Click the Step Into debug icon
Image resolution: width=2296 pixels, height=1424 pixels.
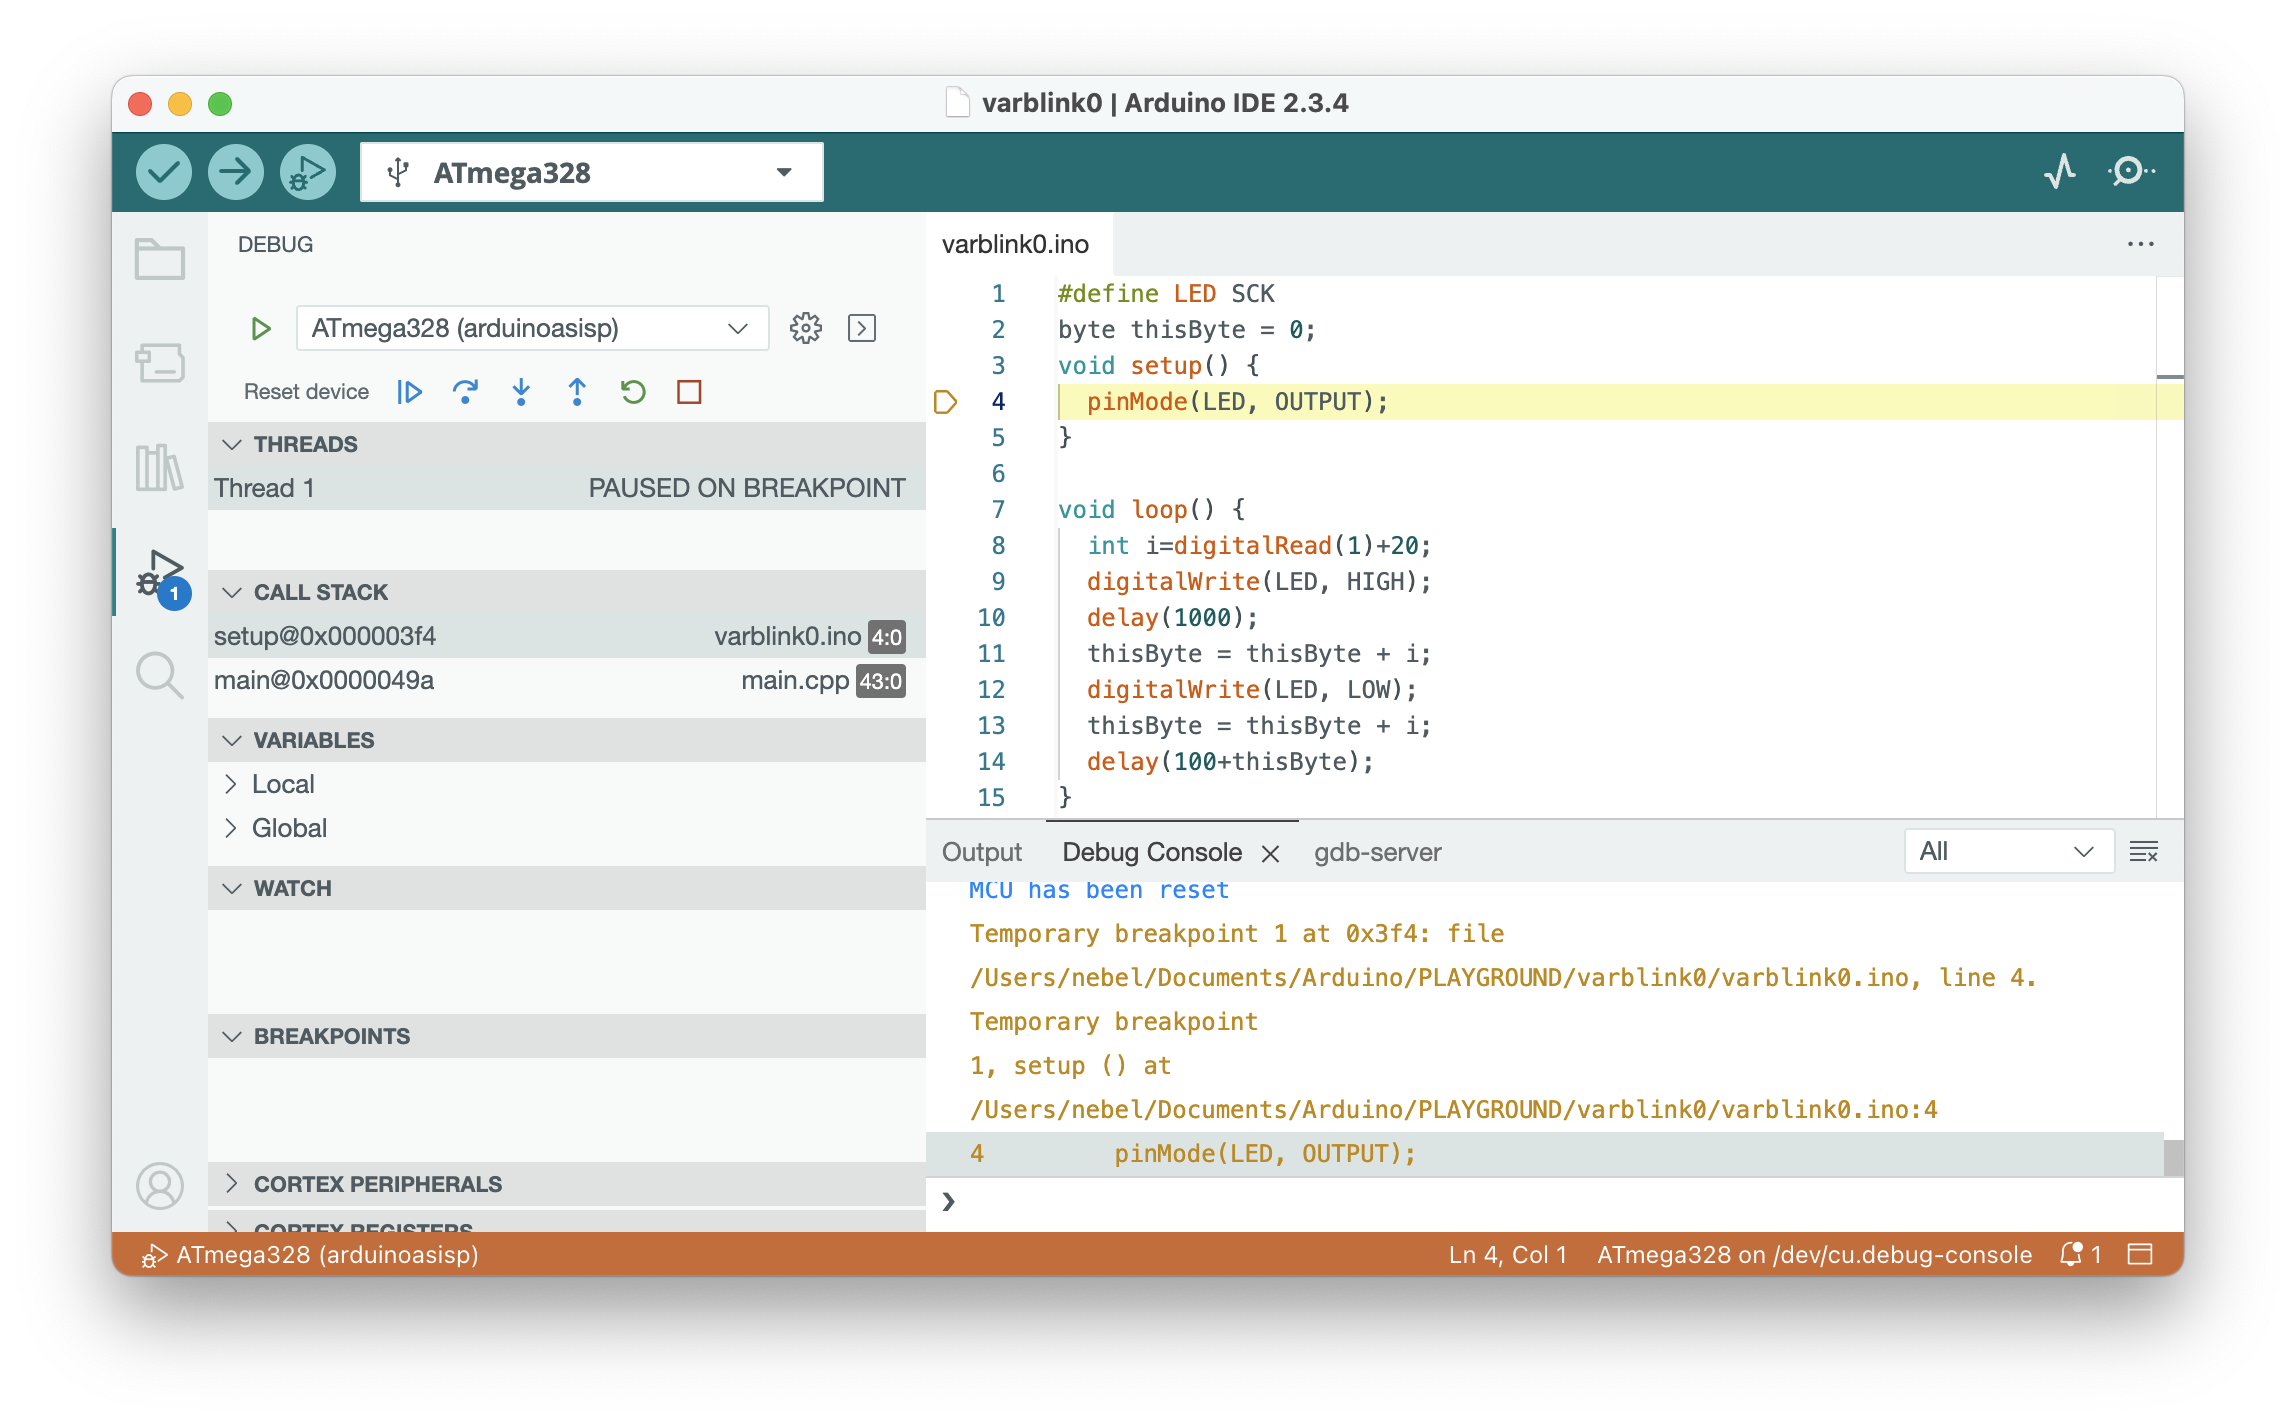pyautogui.click(x=521, y=392)
